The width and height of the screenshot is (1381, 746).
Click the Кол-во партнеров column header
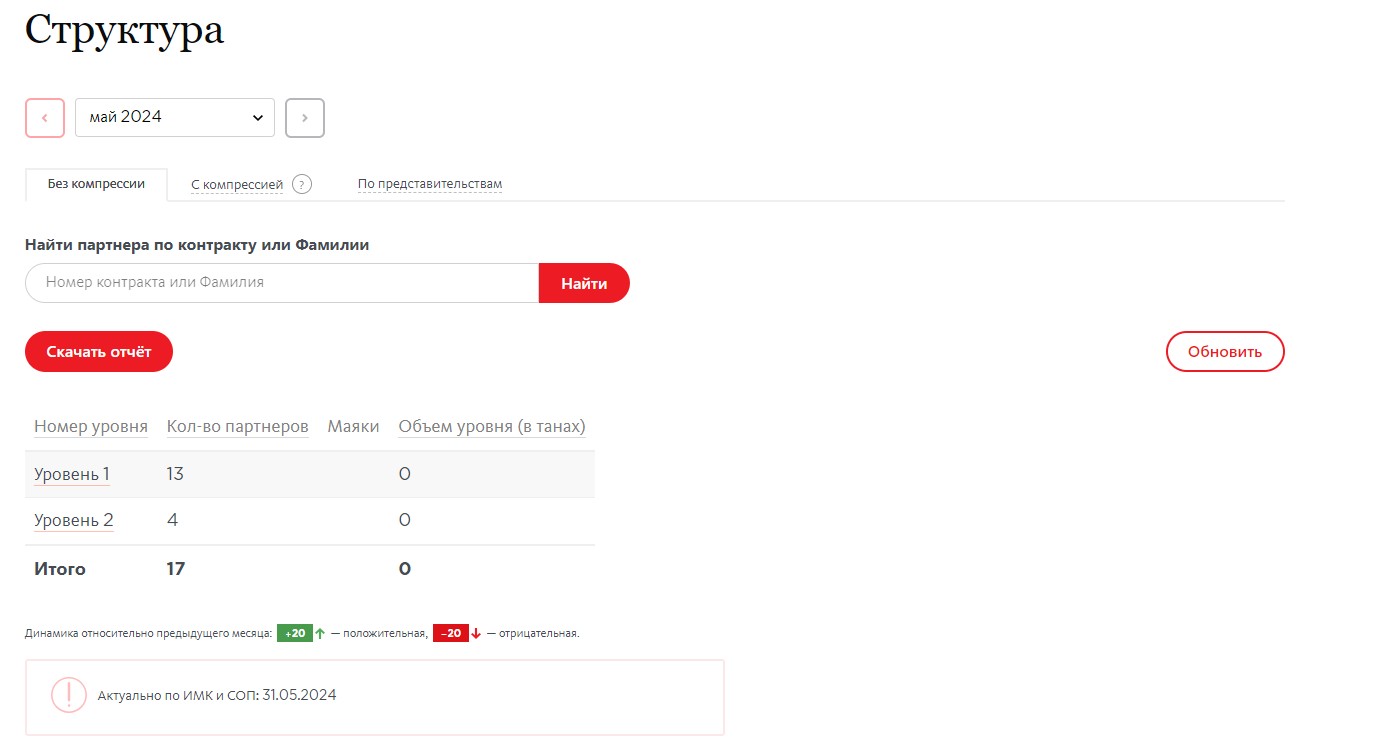[237, 427]
